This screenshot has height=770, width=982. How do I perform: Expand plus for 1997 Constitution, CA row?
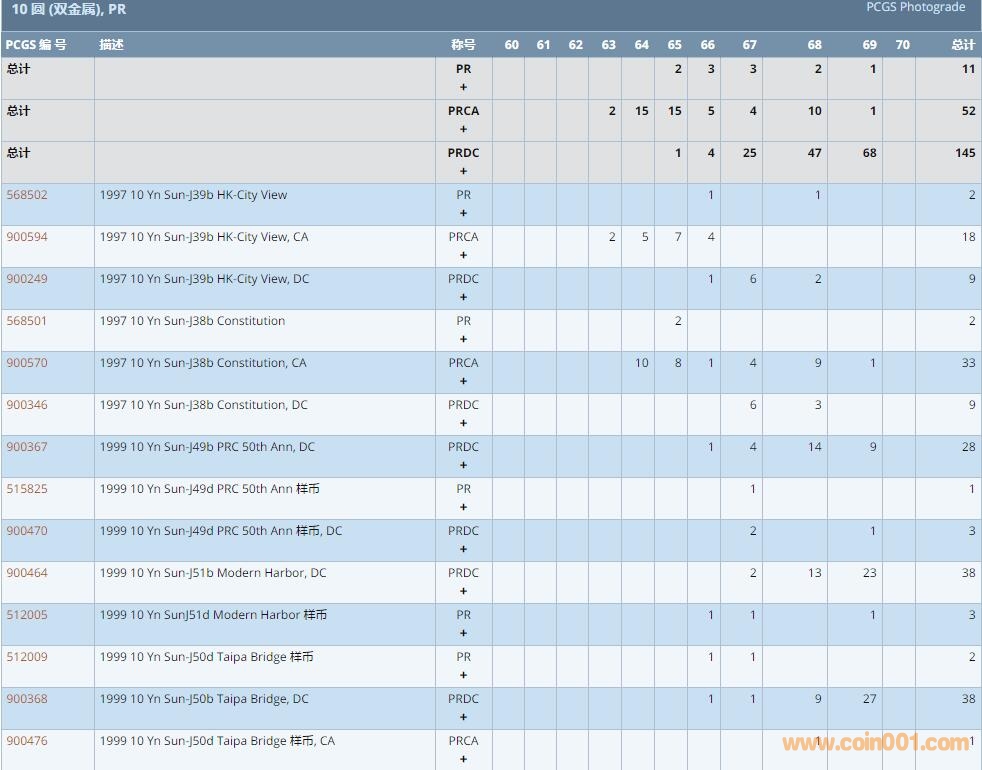tap(463, 381)
